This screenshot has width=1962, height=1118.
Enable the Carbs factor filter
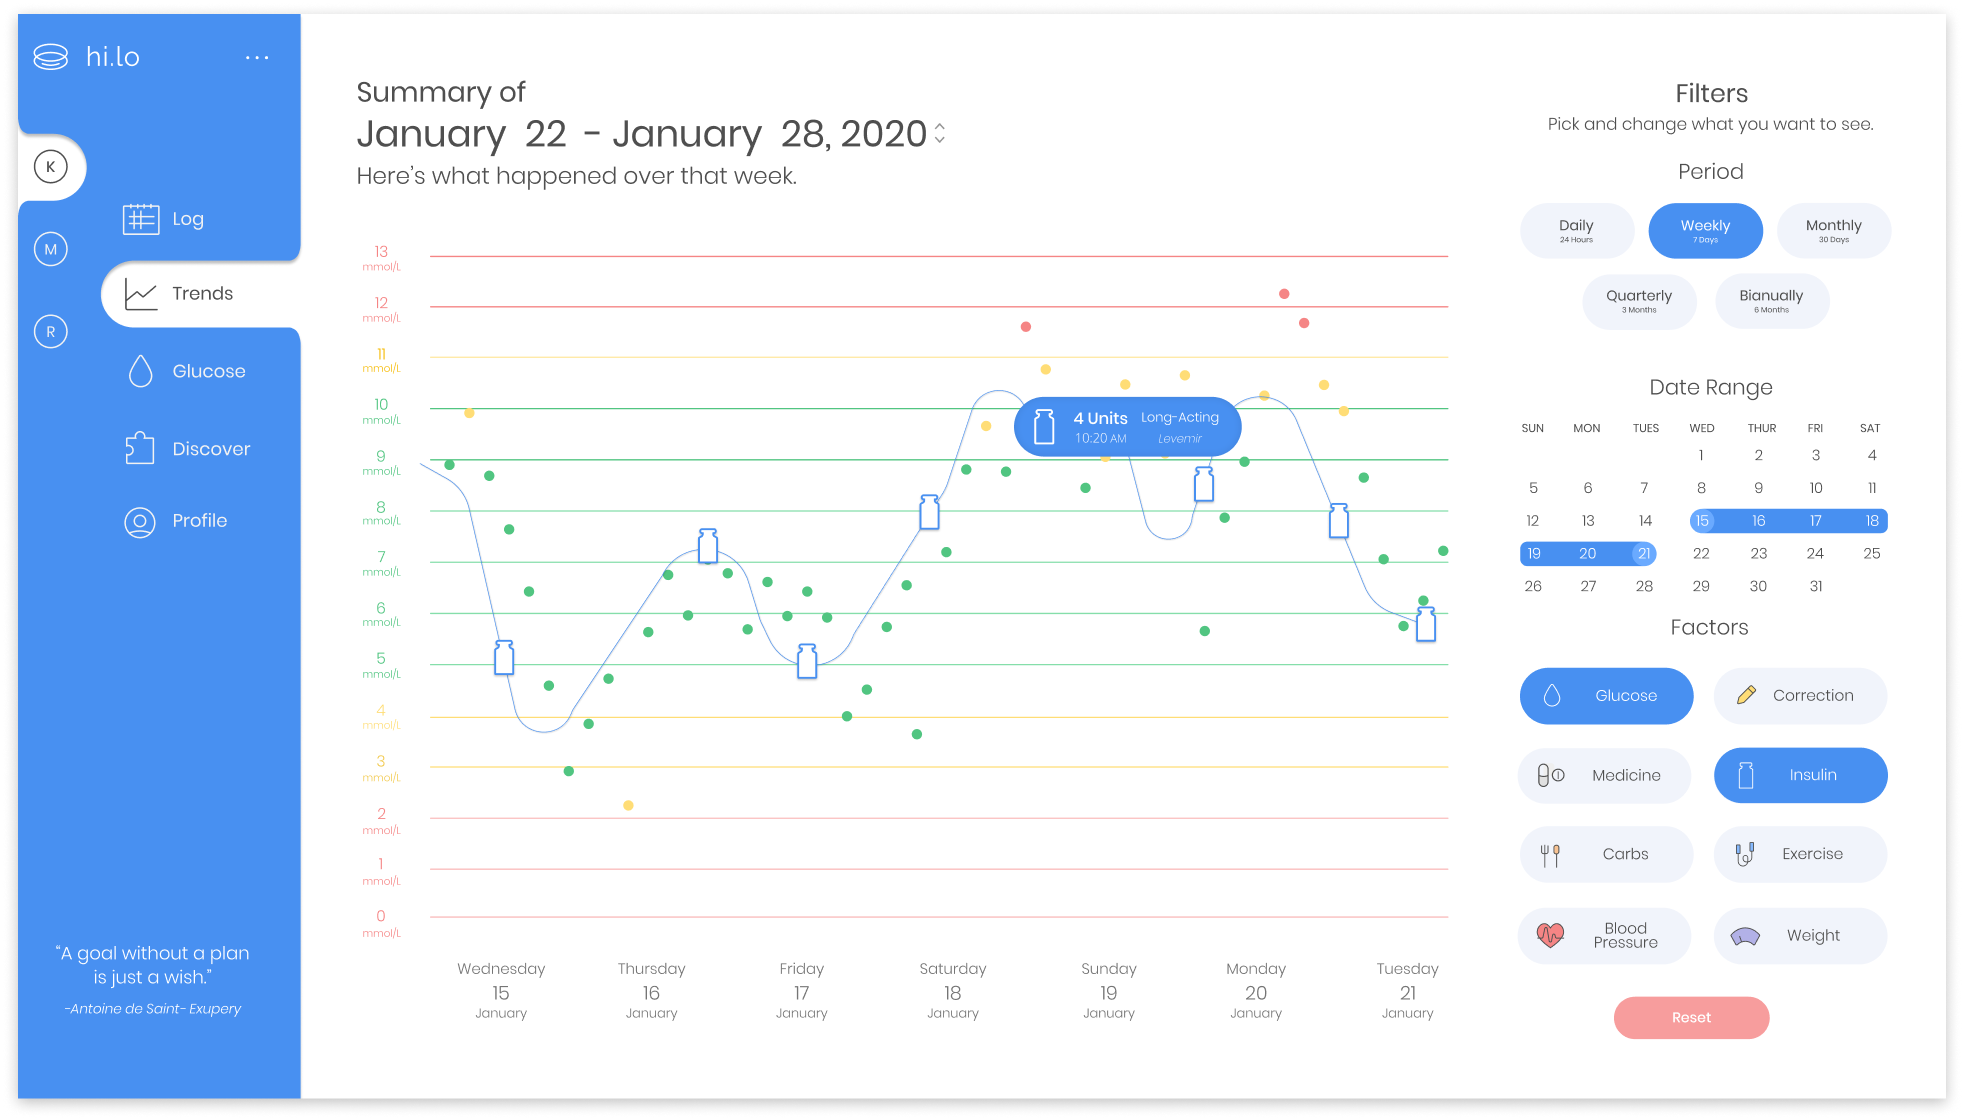coord(1606,854)
